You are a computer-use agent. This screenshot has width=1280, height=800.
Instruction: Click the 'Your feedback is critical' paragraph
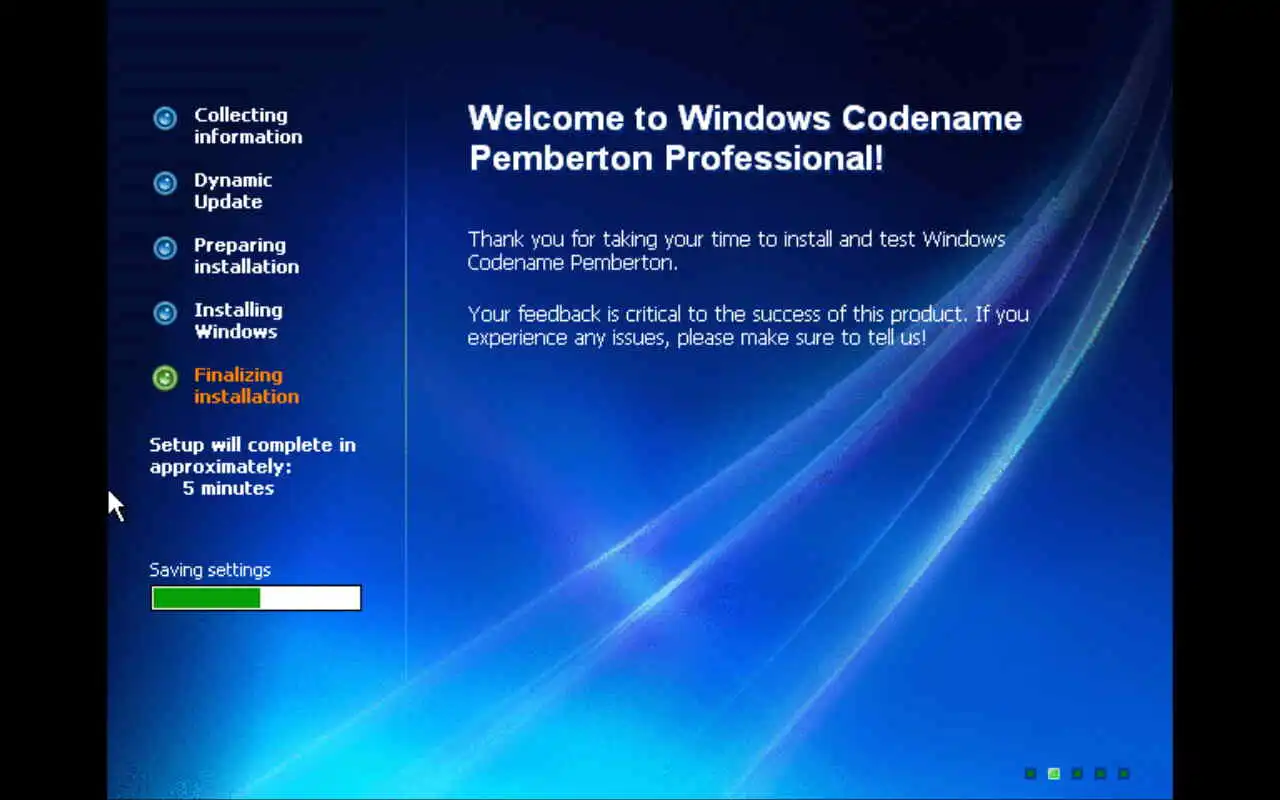(x=748, y=326)
